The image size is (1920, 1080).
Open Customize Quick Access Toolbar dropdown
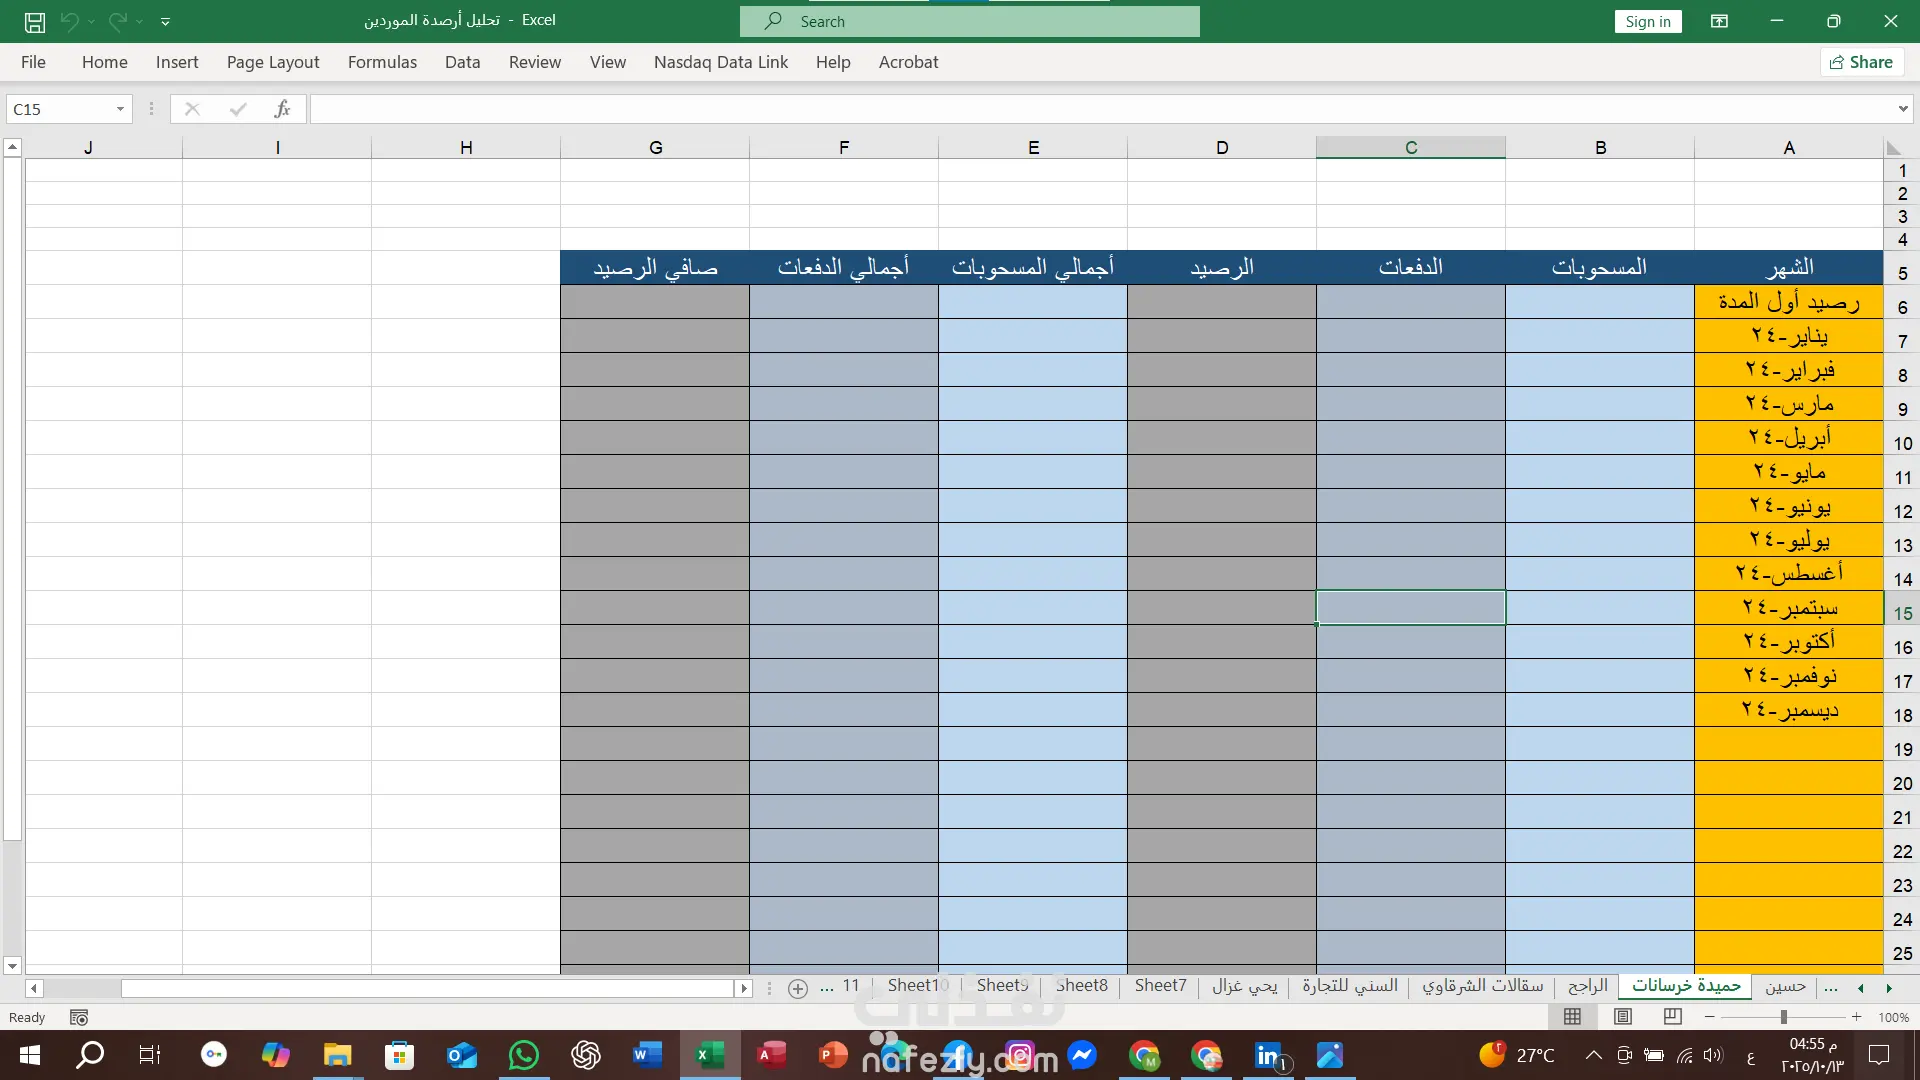(x=165, y=21)
